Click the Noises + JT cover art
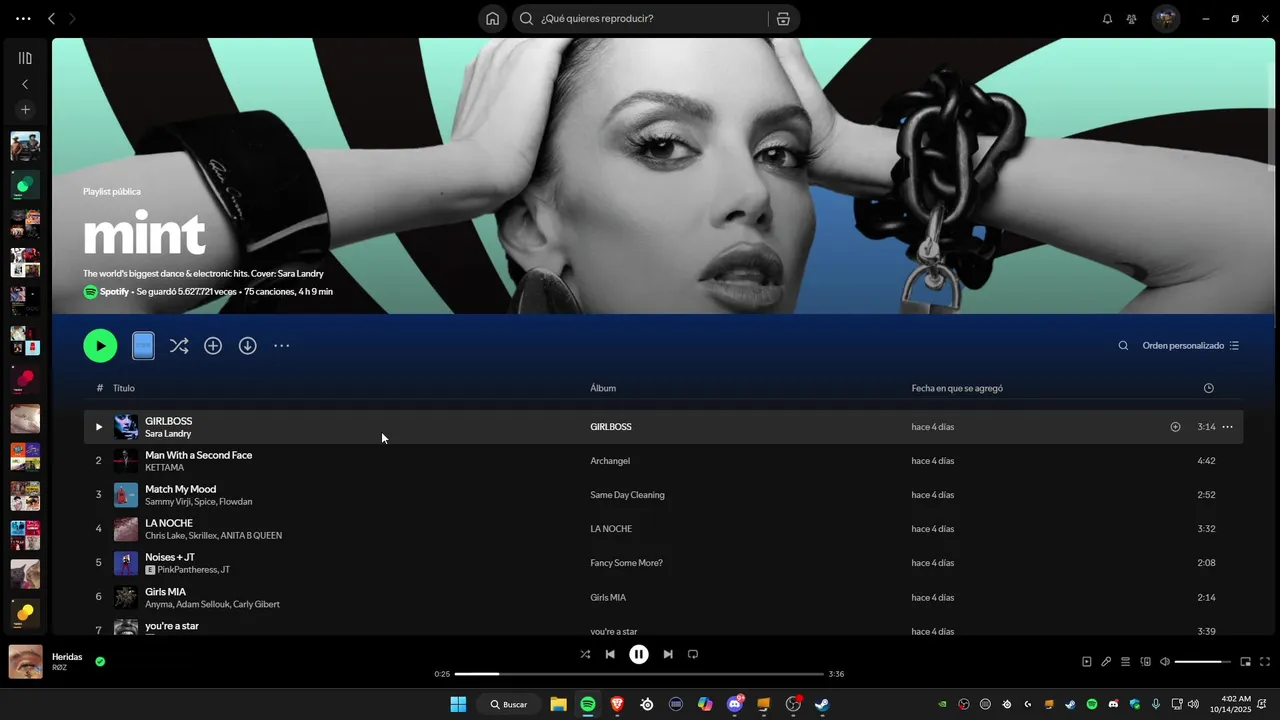Screen dimensions: 1280x720 click(x=126, y=563)
